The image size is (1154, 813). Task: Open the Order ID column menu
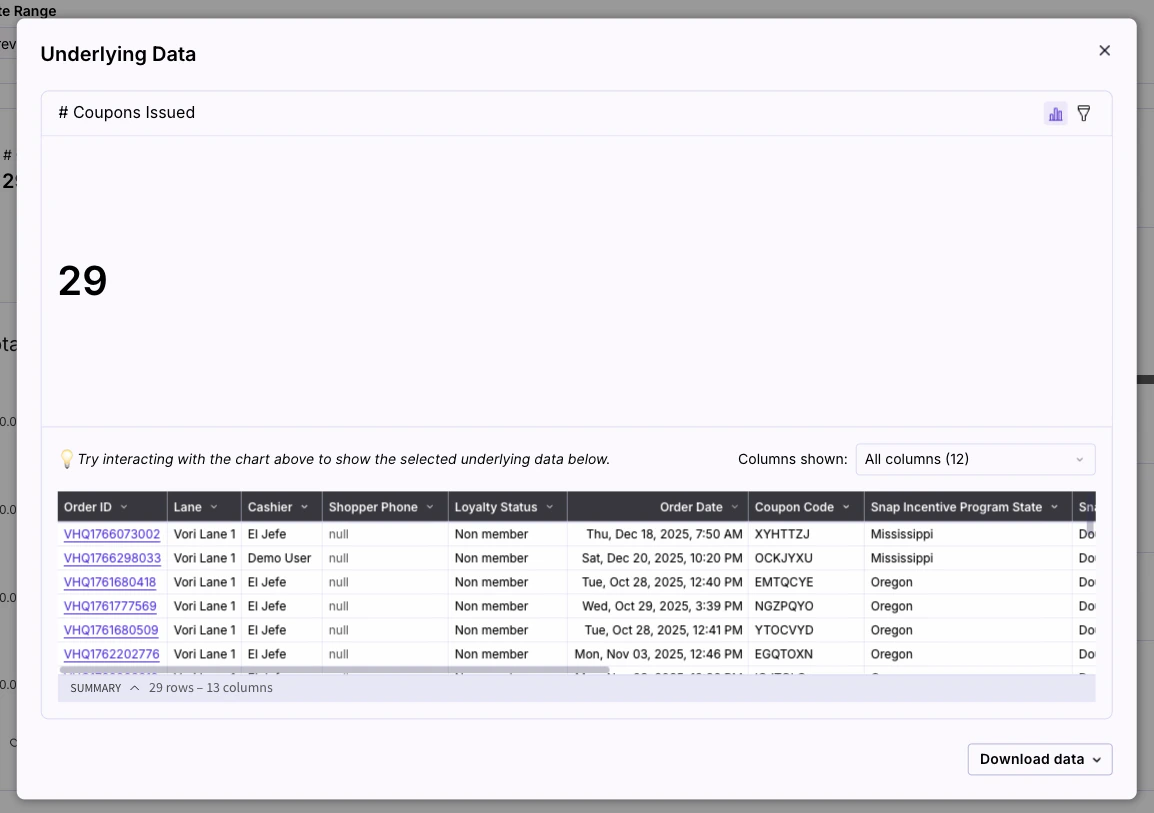(x=124, y=507)
